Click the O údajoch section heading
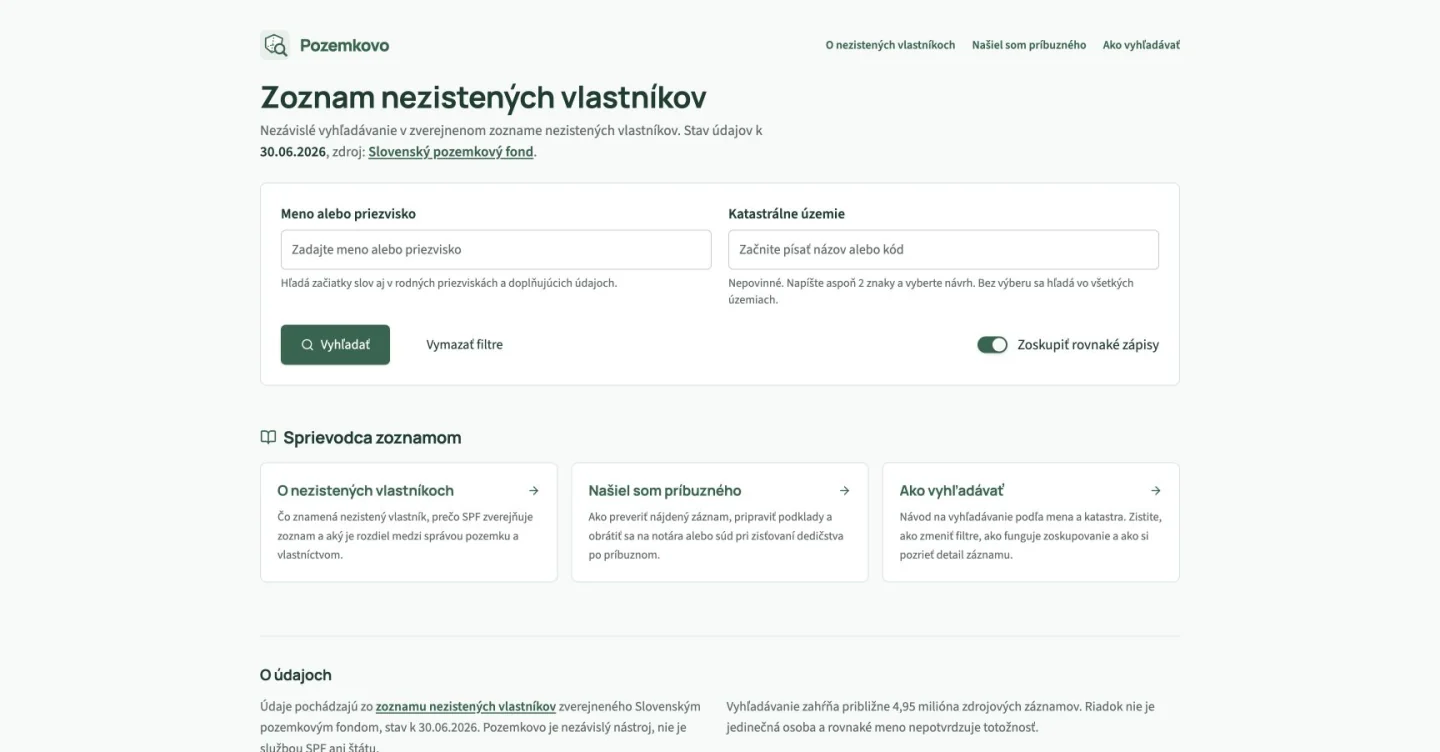Image resolution: width=1440 pixels, height=752 pixels. click(x=296, y=675)
